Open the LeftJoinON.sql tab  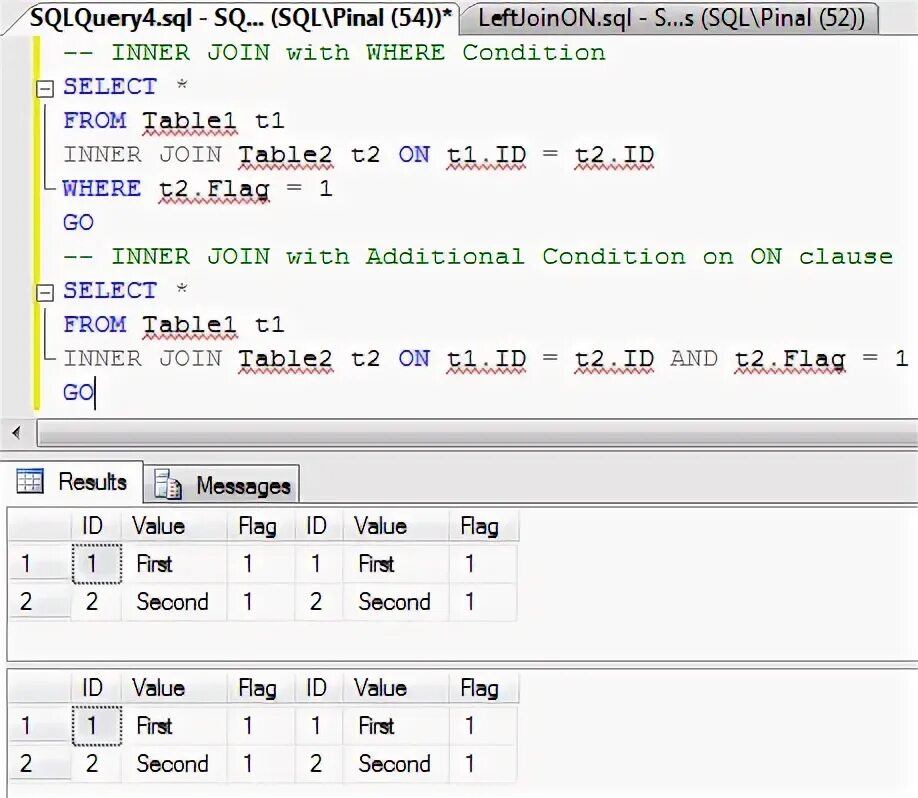[671, 19]
